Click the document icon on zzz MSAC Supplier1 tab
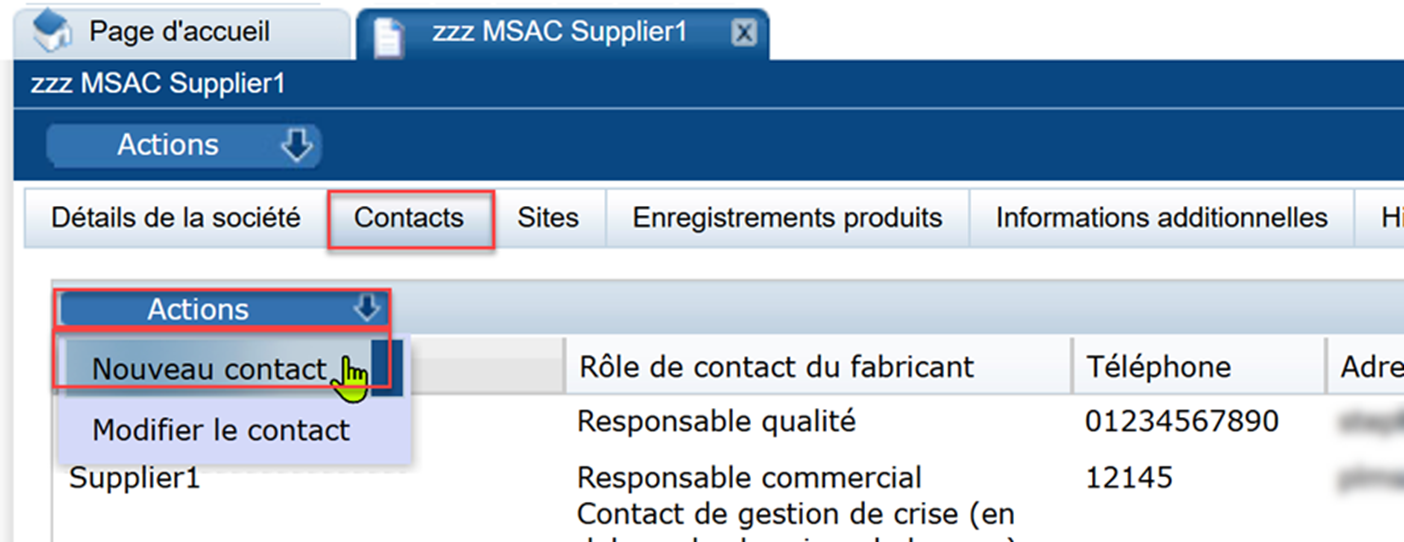This screenshot has height=542, width=1404. [x=388, y=36]
